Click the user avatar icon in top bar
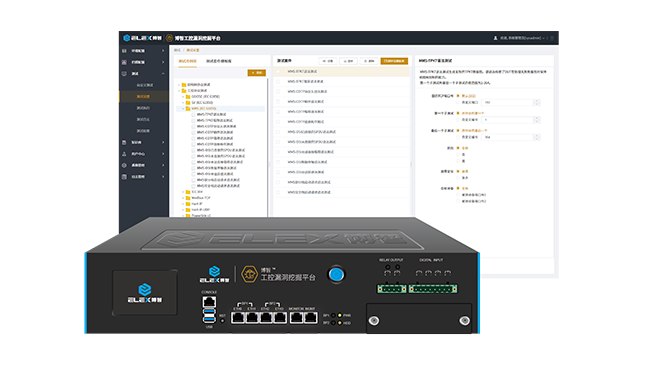658x368 pixels. click(495, 38)
